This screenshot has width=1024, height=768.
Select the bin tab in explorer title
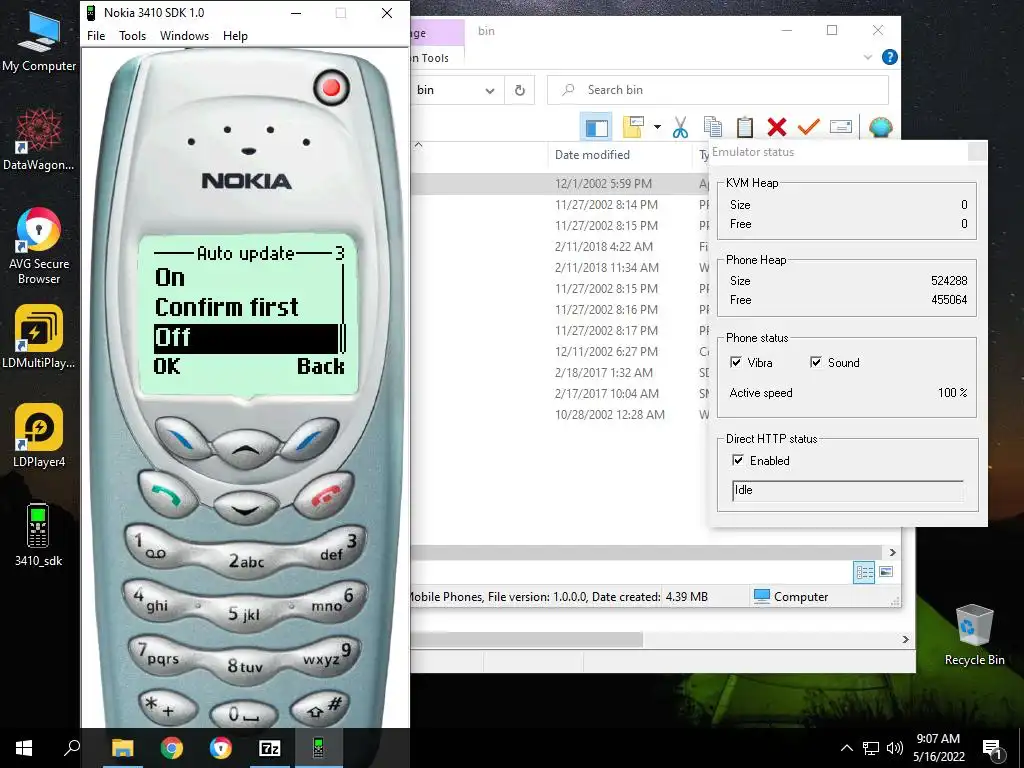click(487, 31)
